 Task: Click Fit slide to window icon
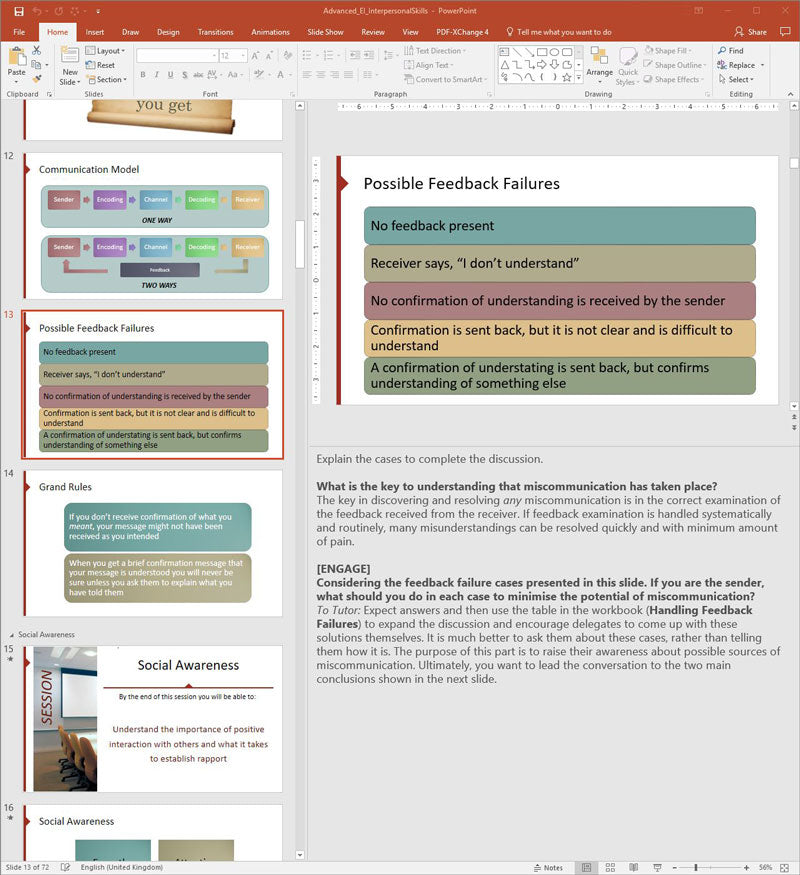click(784, 868)
